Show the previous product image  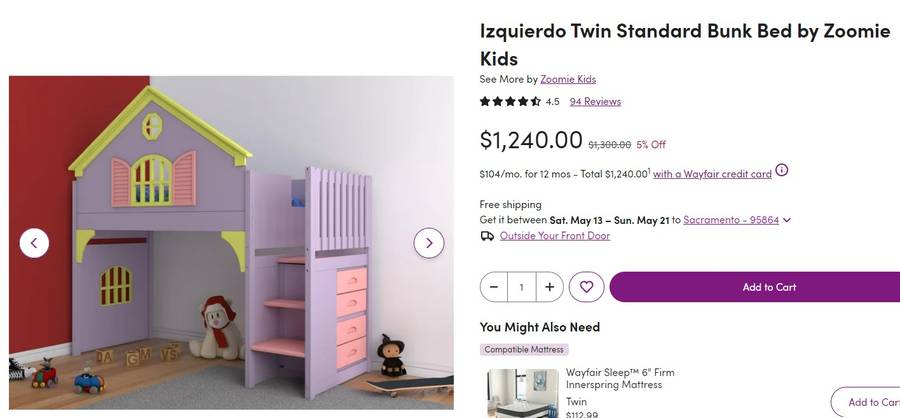pos(34,243)
